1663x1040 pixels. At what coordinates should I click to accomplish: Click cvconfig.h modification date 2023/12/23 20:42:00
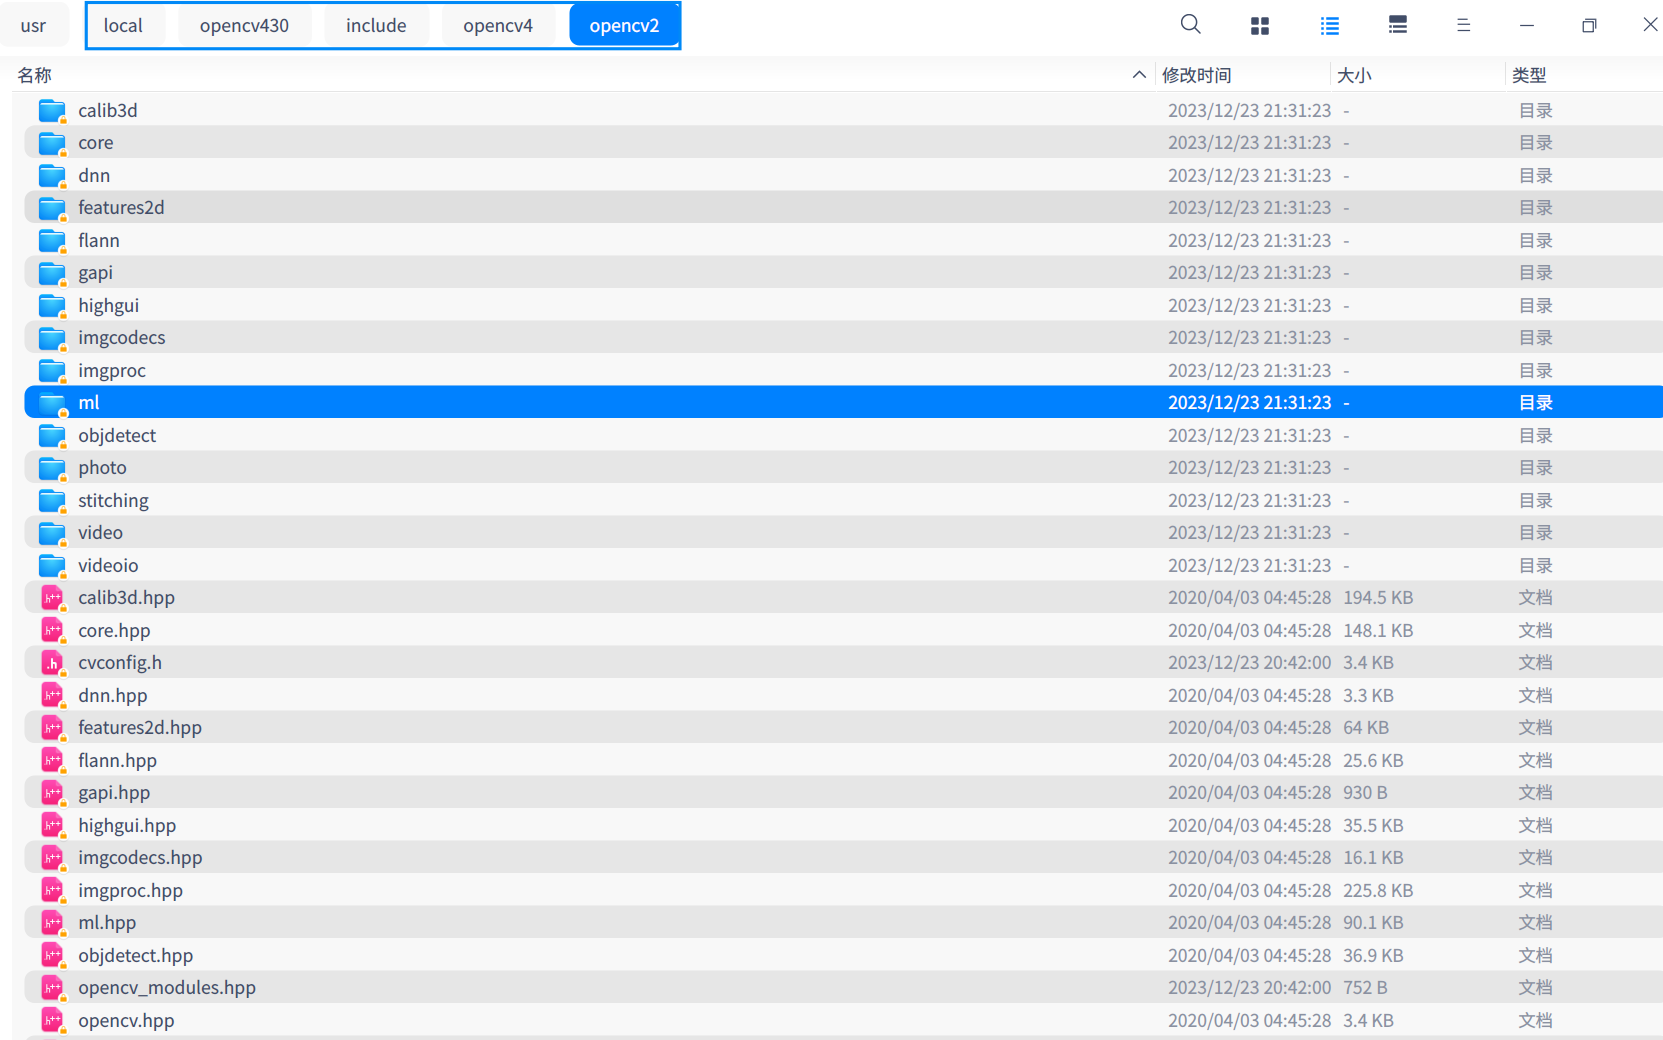[x=1249, y=663]
